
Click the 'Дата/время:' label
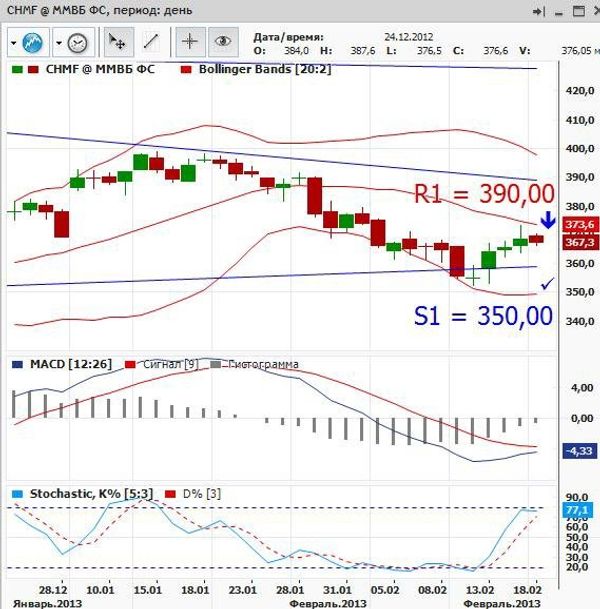click(x=289, y=37)
